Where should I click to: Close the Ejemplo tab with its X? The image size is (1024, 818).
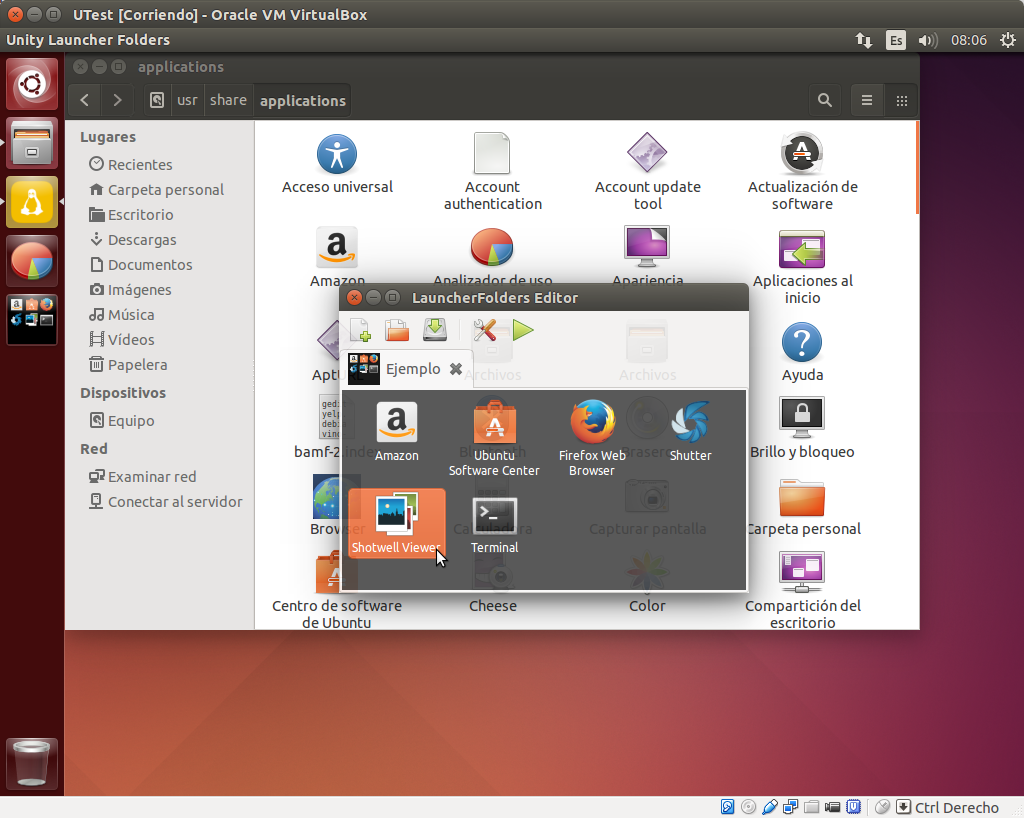click(456, 369)
